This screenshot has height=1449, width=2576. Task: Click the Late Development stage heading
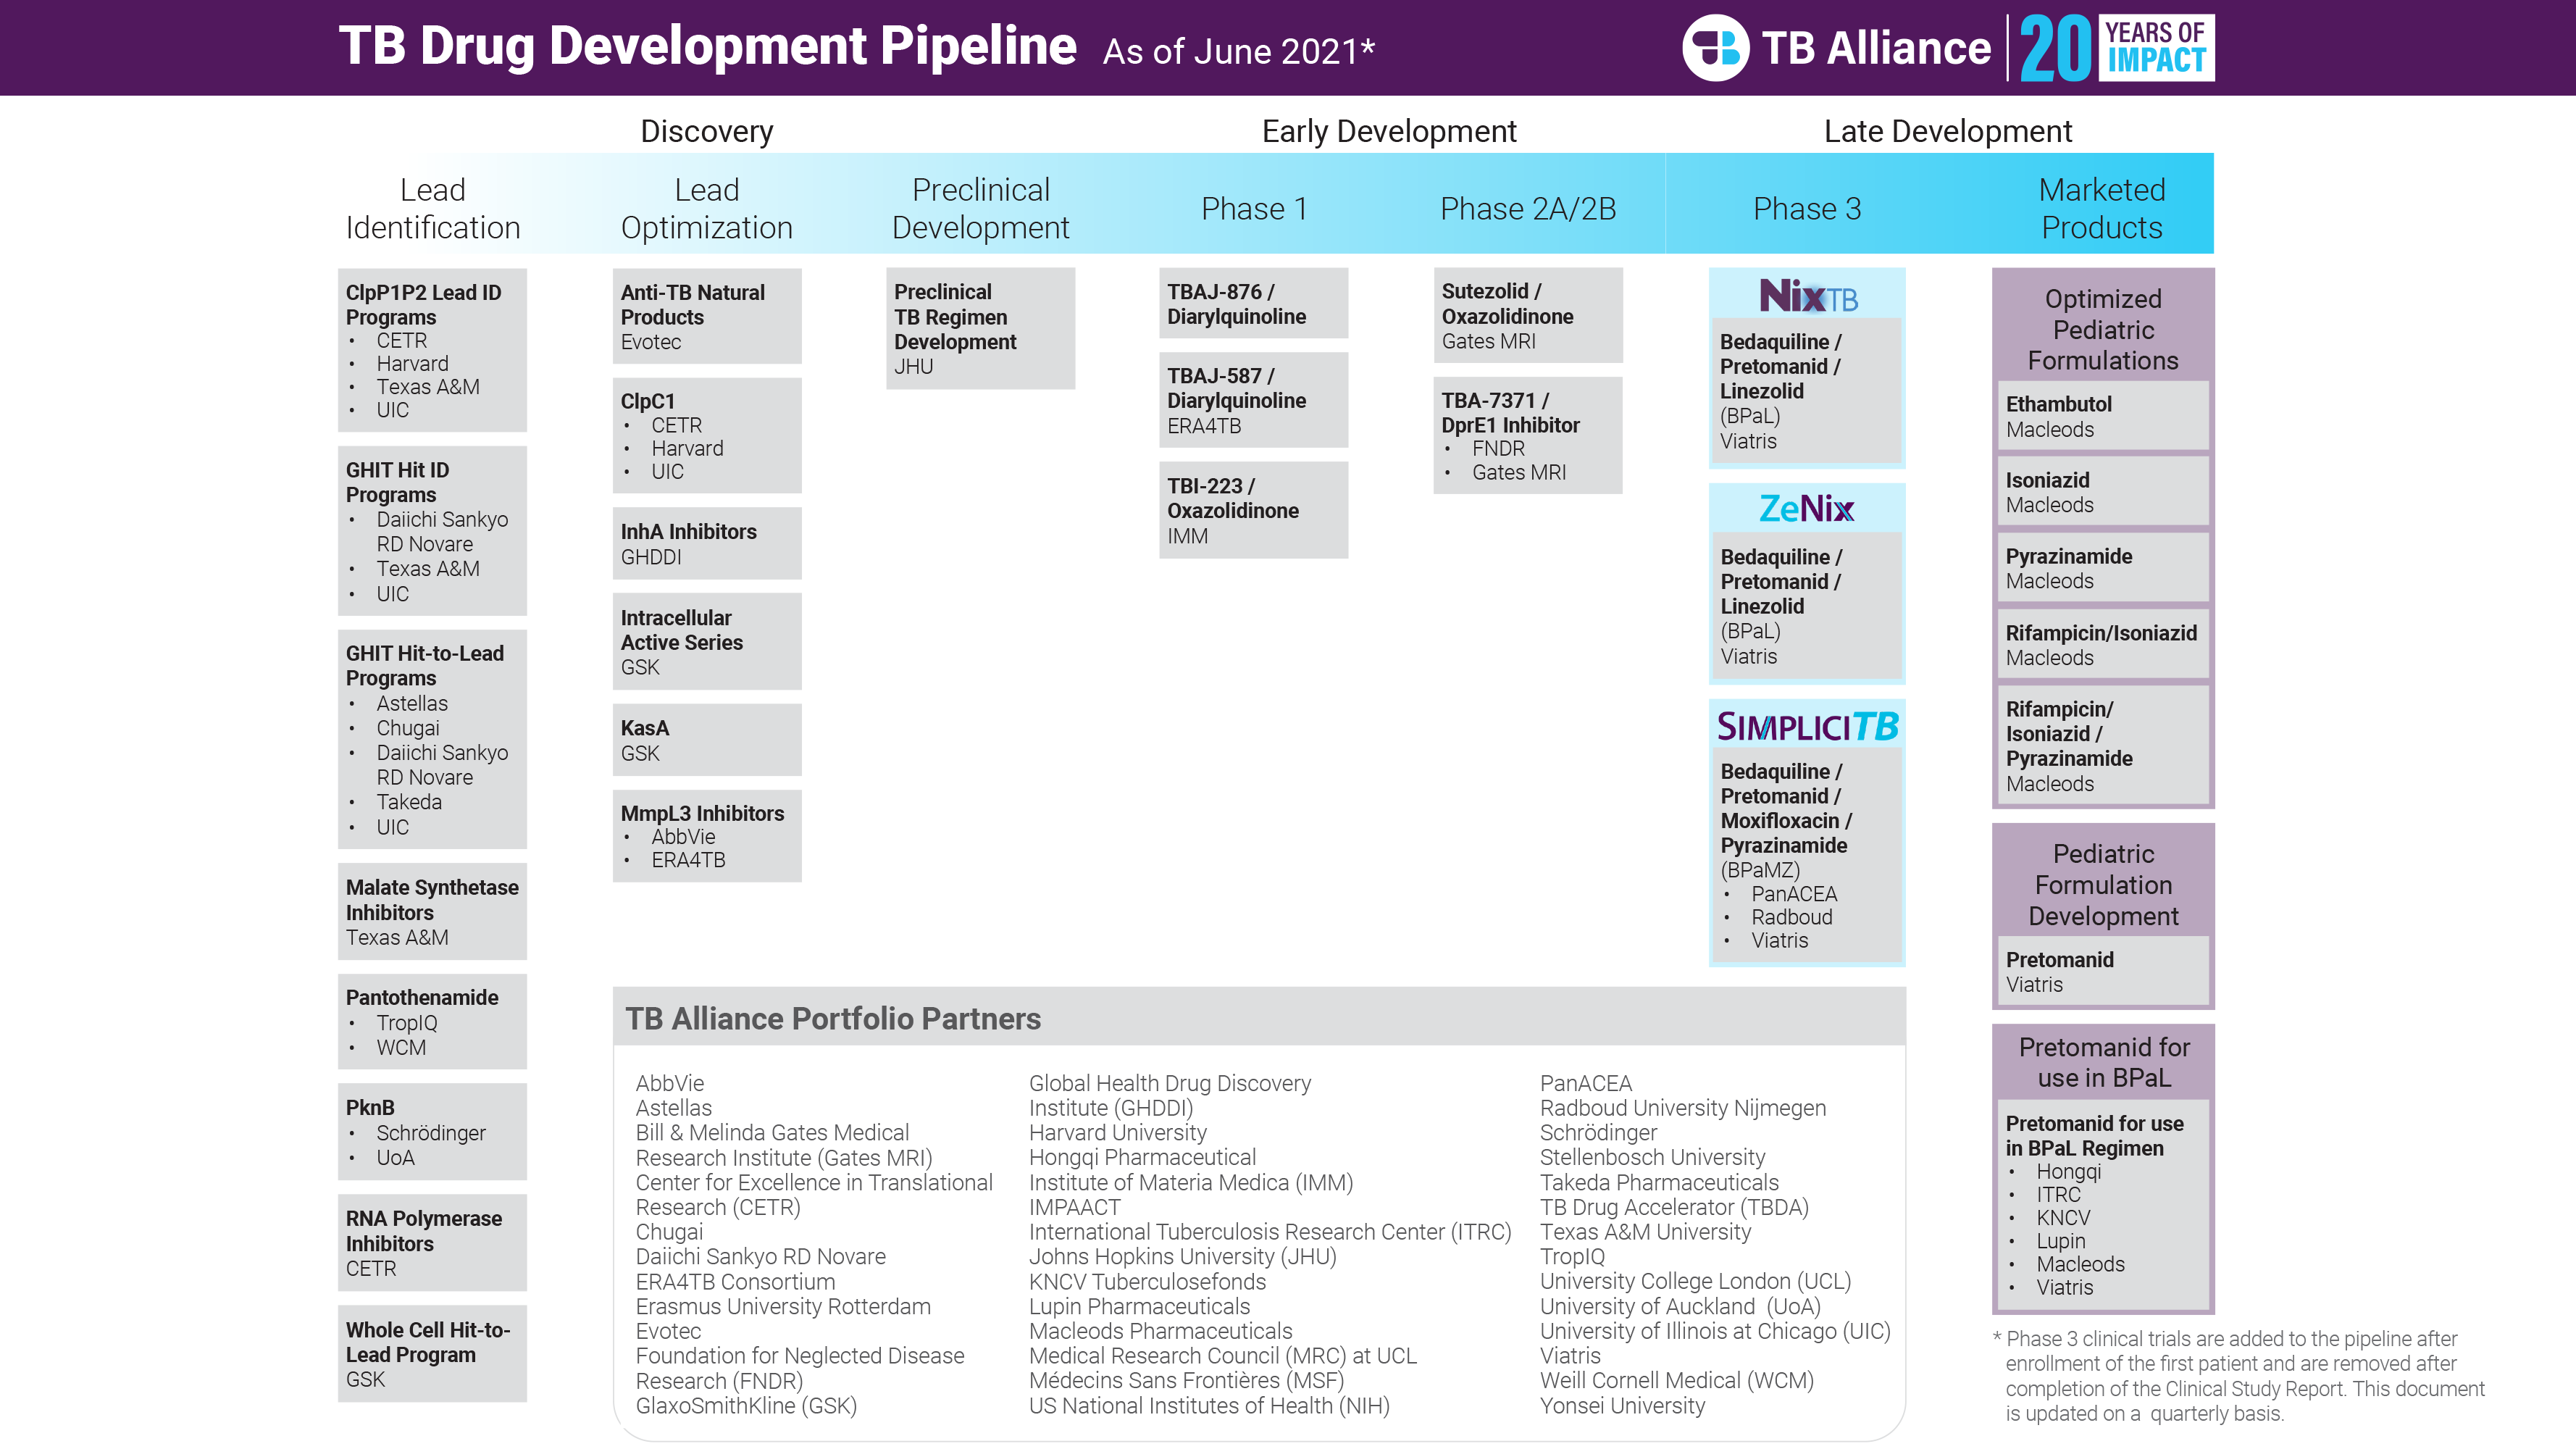(1948, 131)
